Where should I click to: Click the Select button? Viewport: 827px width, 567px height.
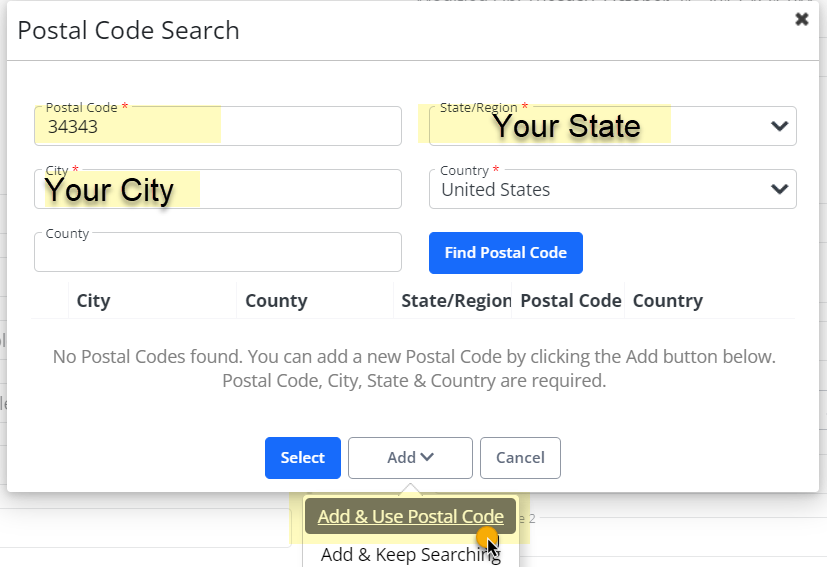tap(303, 458)
